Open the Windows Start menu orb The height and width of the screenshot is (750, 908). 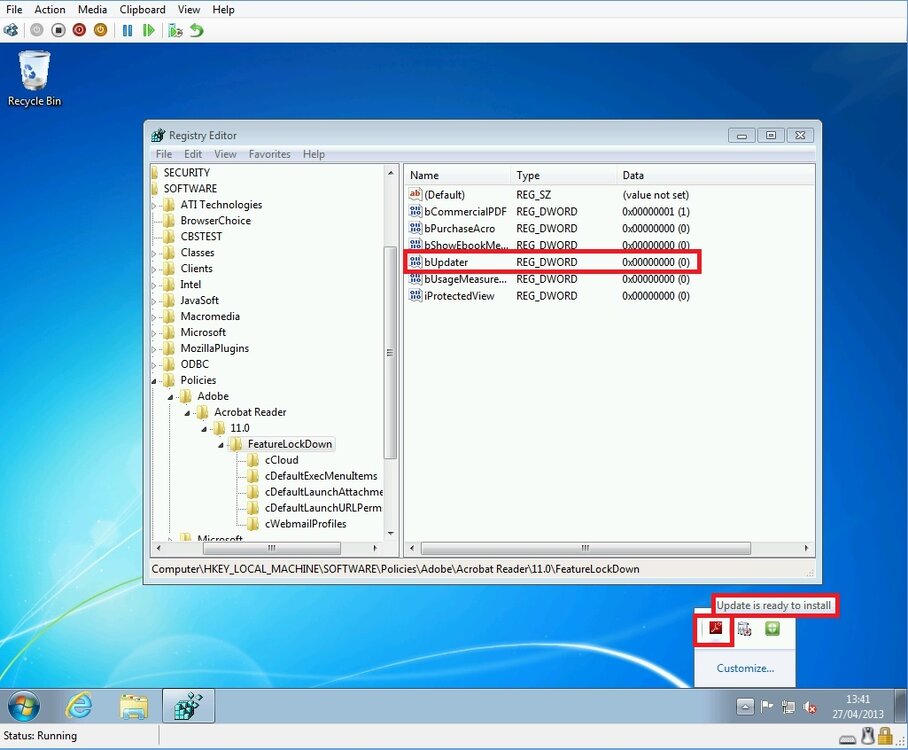[24, 706]
